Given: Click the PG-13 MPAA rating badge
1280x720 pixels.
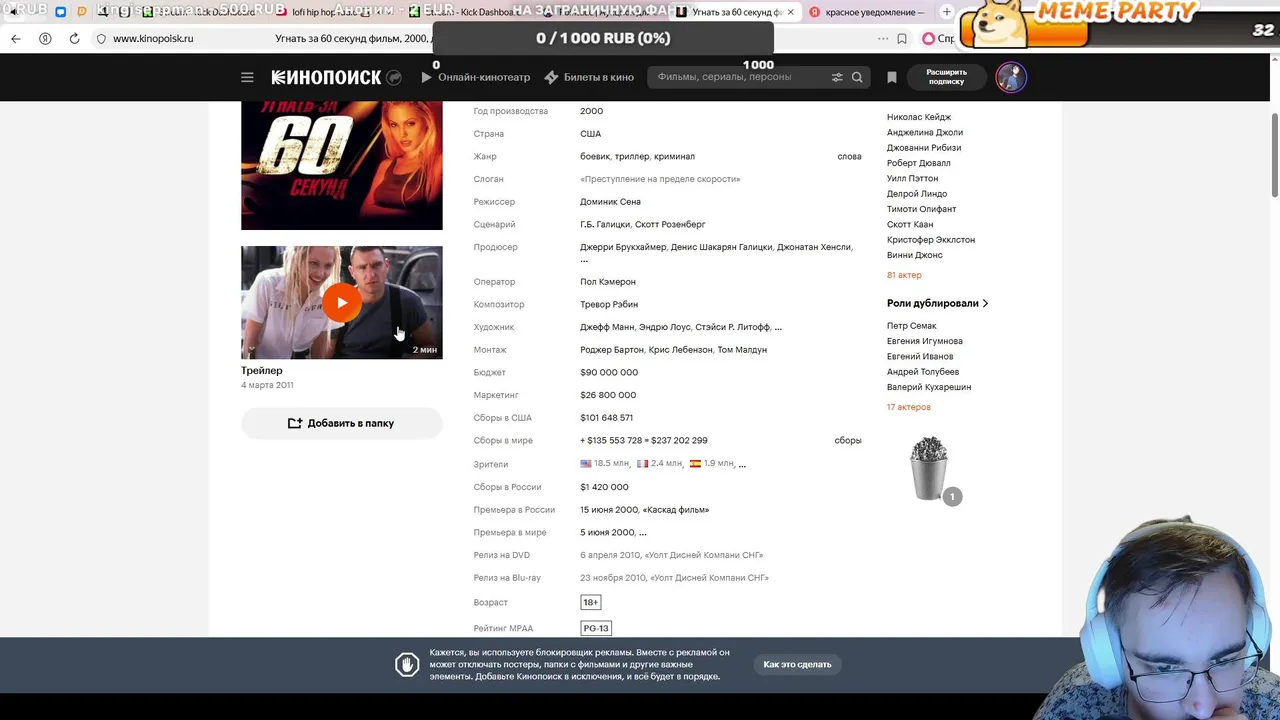Looking at the screenshot, I should 596,628.
